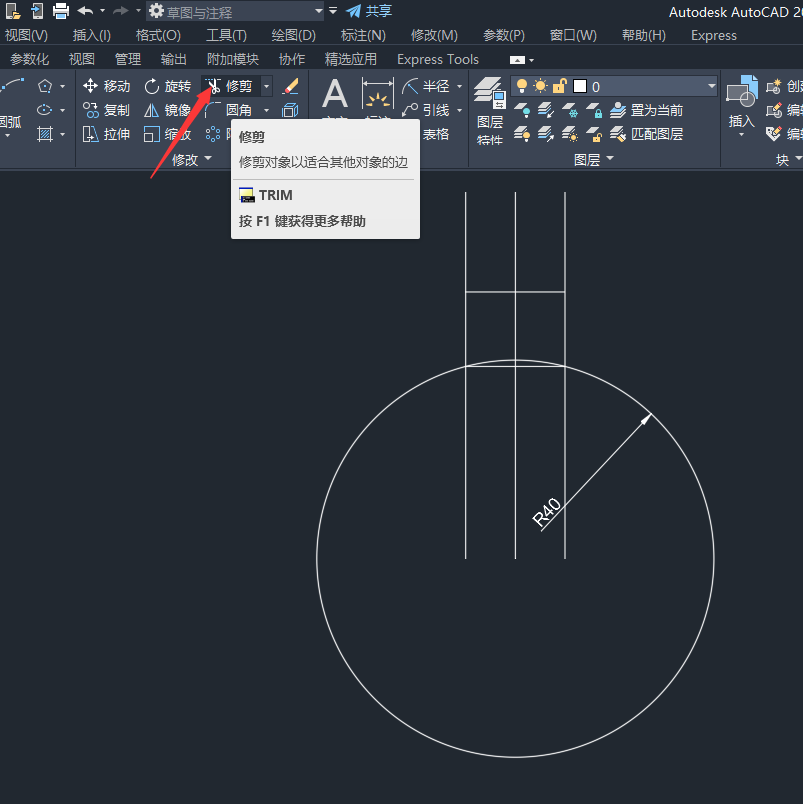Open the 绘图(D) menu
Image resolution: width=803 pixels, height=804 pixels.
293,35
